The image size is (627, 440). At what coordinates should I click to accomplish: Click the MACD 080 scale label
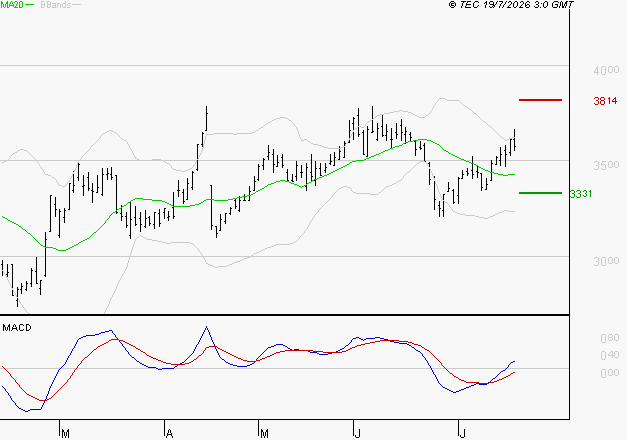pos(610,338)
